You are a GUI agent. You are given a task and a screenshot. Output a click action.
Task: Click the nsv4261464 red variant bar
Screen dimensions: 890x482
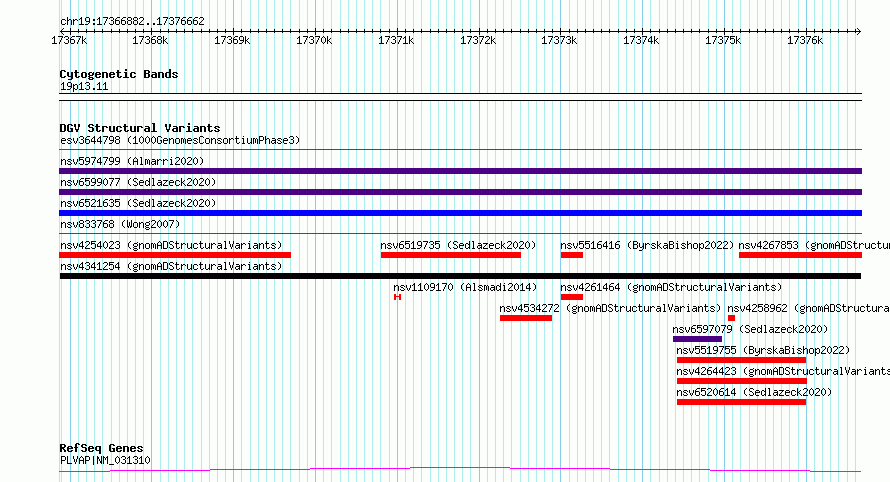click(x=572, y=297)
